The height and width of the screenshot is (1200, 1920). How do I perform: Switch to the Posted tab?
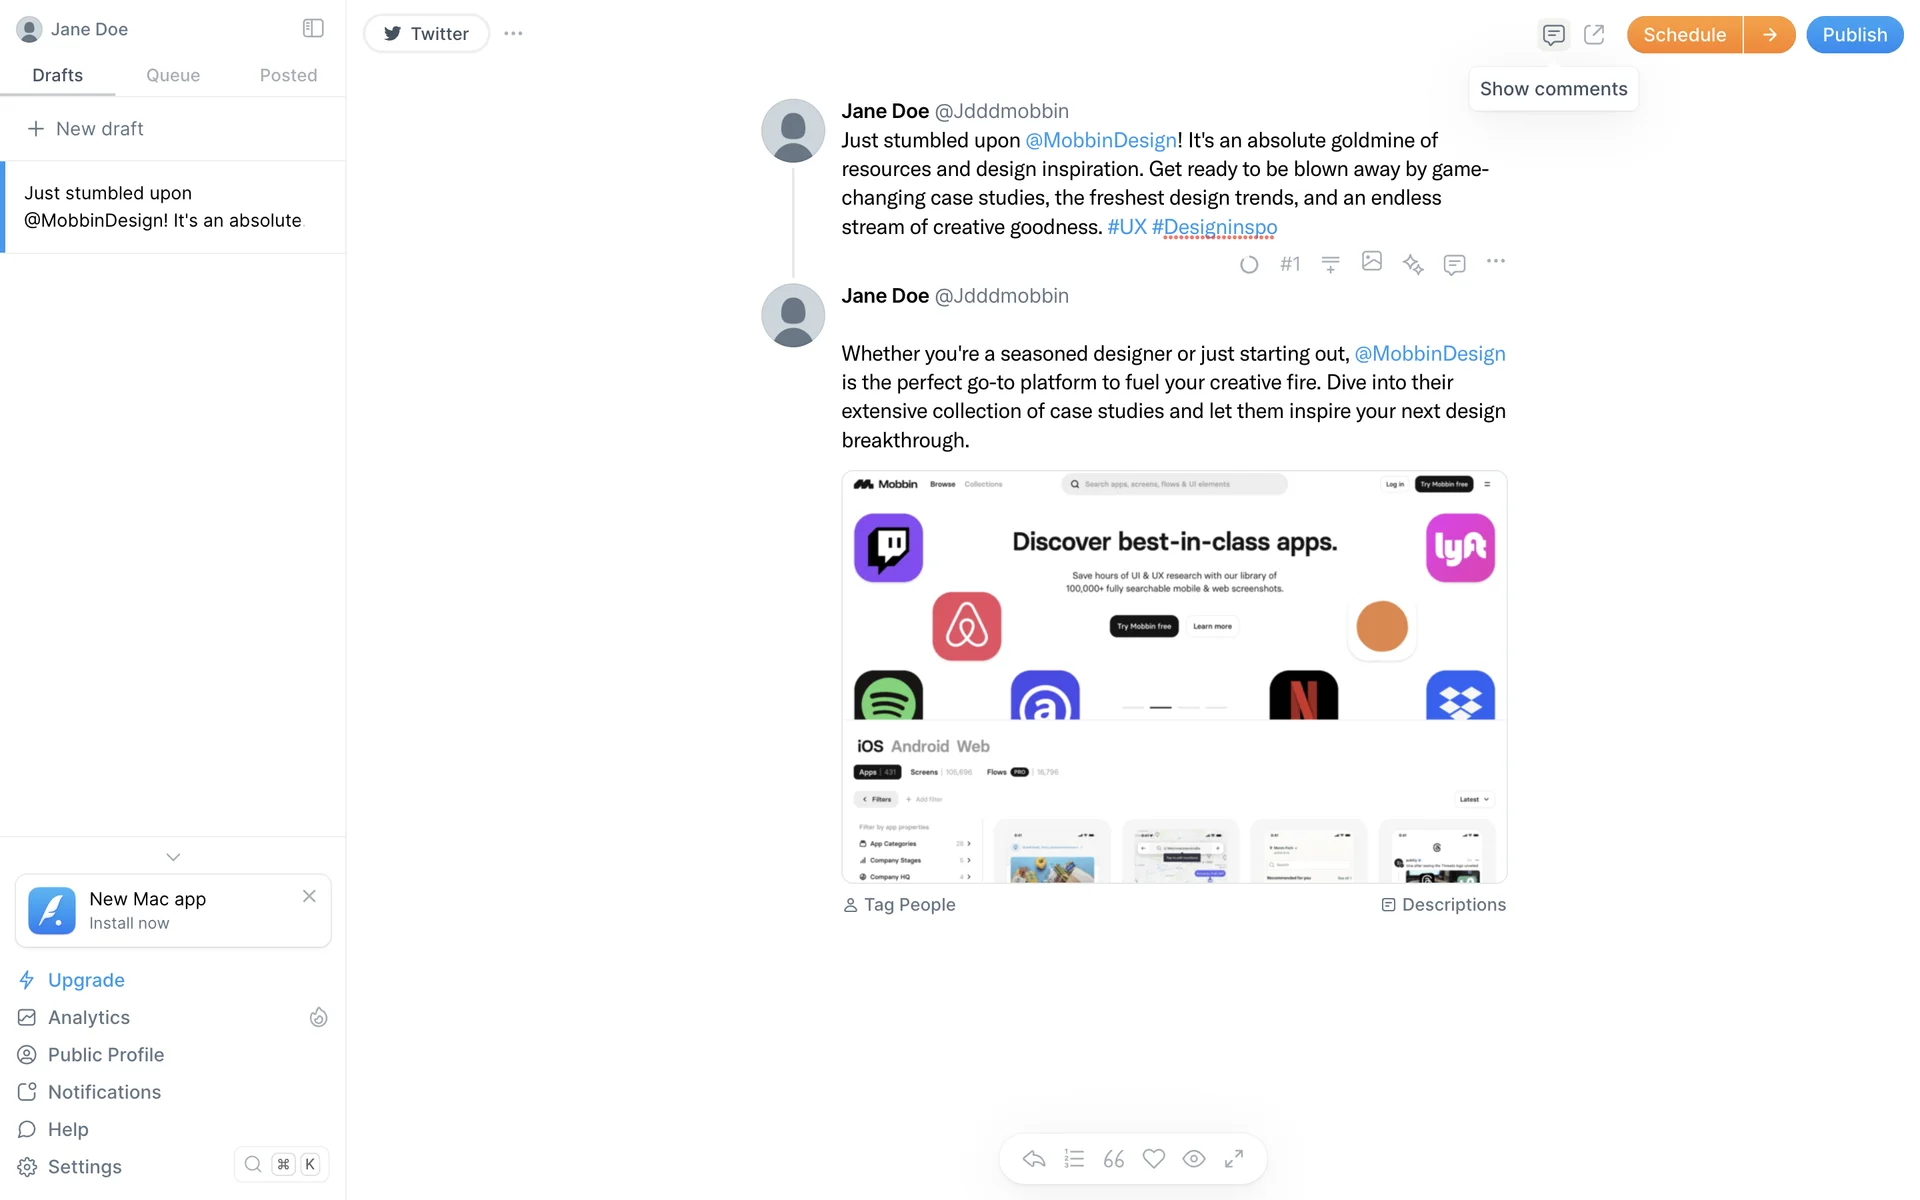tap(288, 75)
